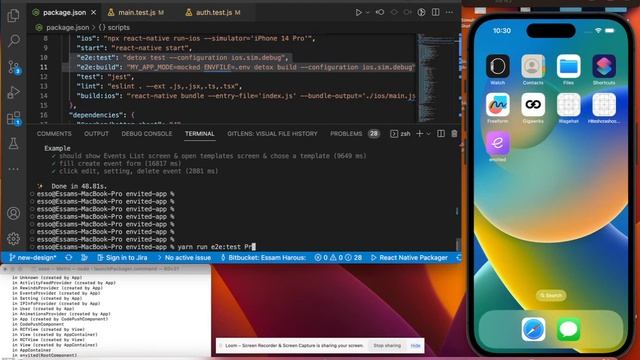Open the DEBUG CONSOLE panel tab
640x360 pixels.
coord(147,133)
